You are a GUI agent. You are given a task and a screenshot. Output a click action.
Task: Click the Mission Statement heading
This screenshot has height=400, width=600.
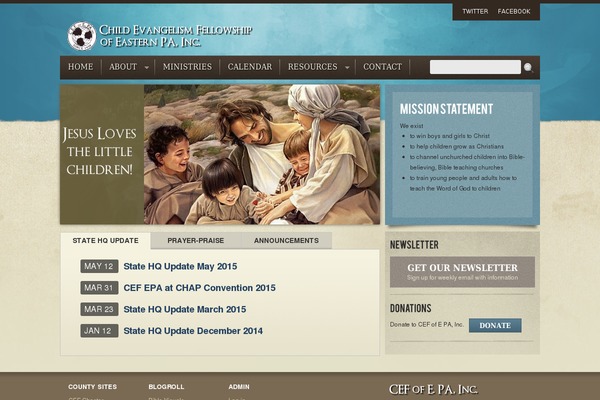point(447,109)
